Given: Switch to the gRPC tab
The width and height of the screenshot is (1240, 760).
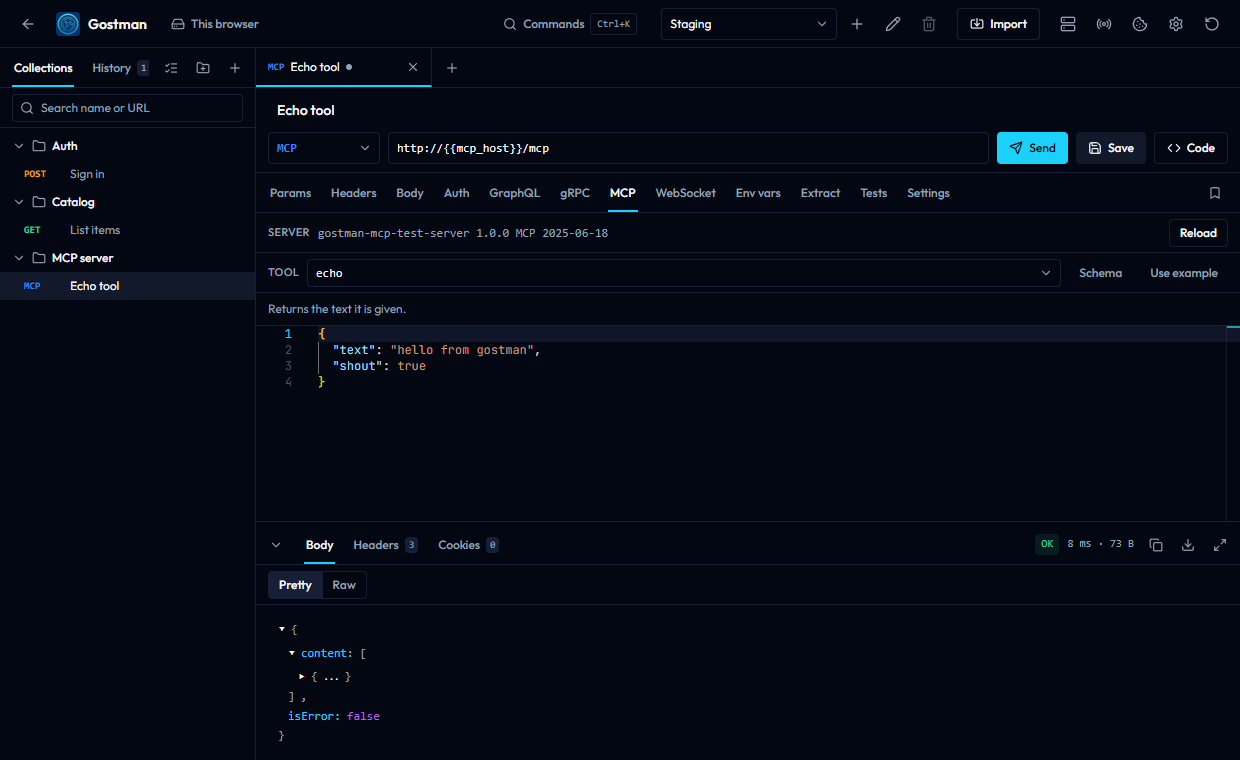Looking at the screenshot, I should tap(575, 193).
